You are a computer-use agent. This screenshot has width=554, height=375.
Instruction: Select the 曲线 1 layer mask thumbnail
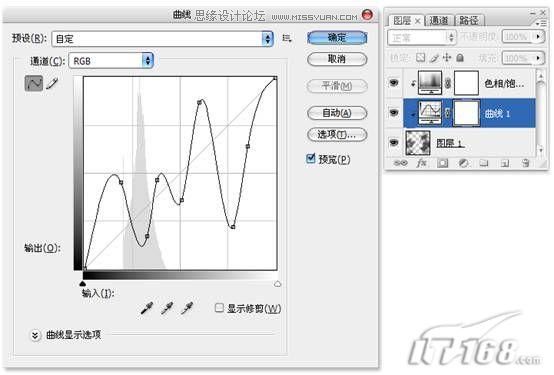466,113
